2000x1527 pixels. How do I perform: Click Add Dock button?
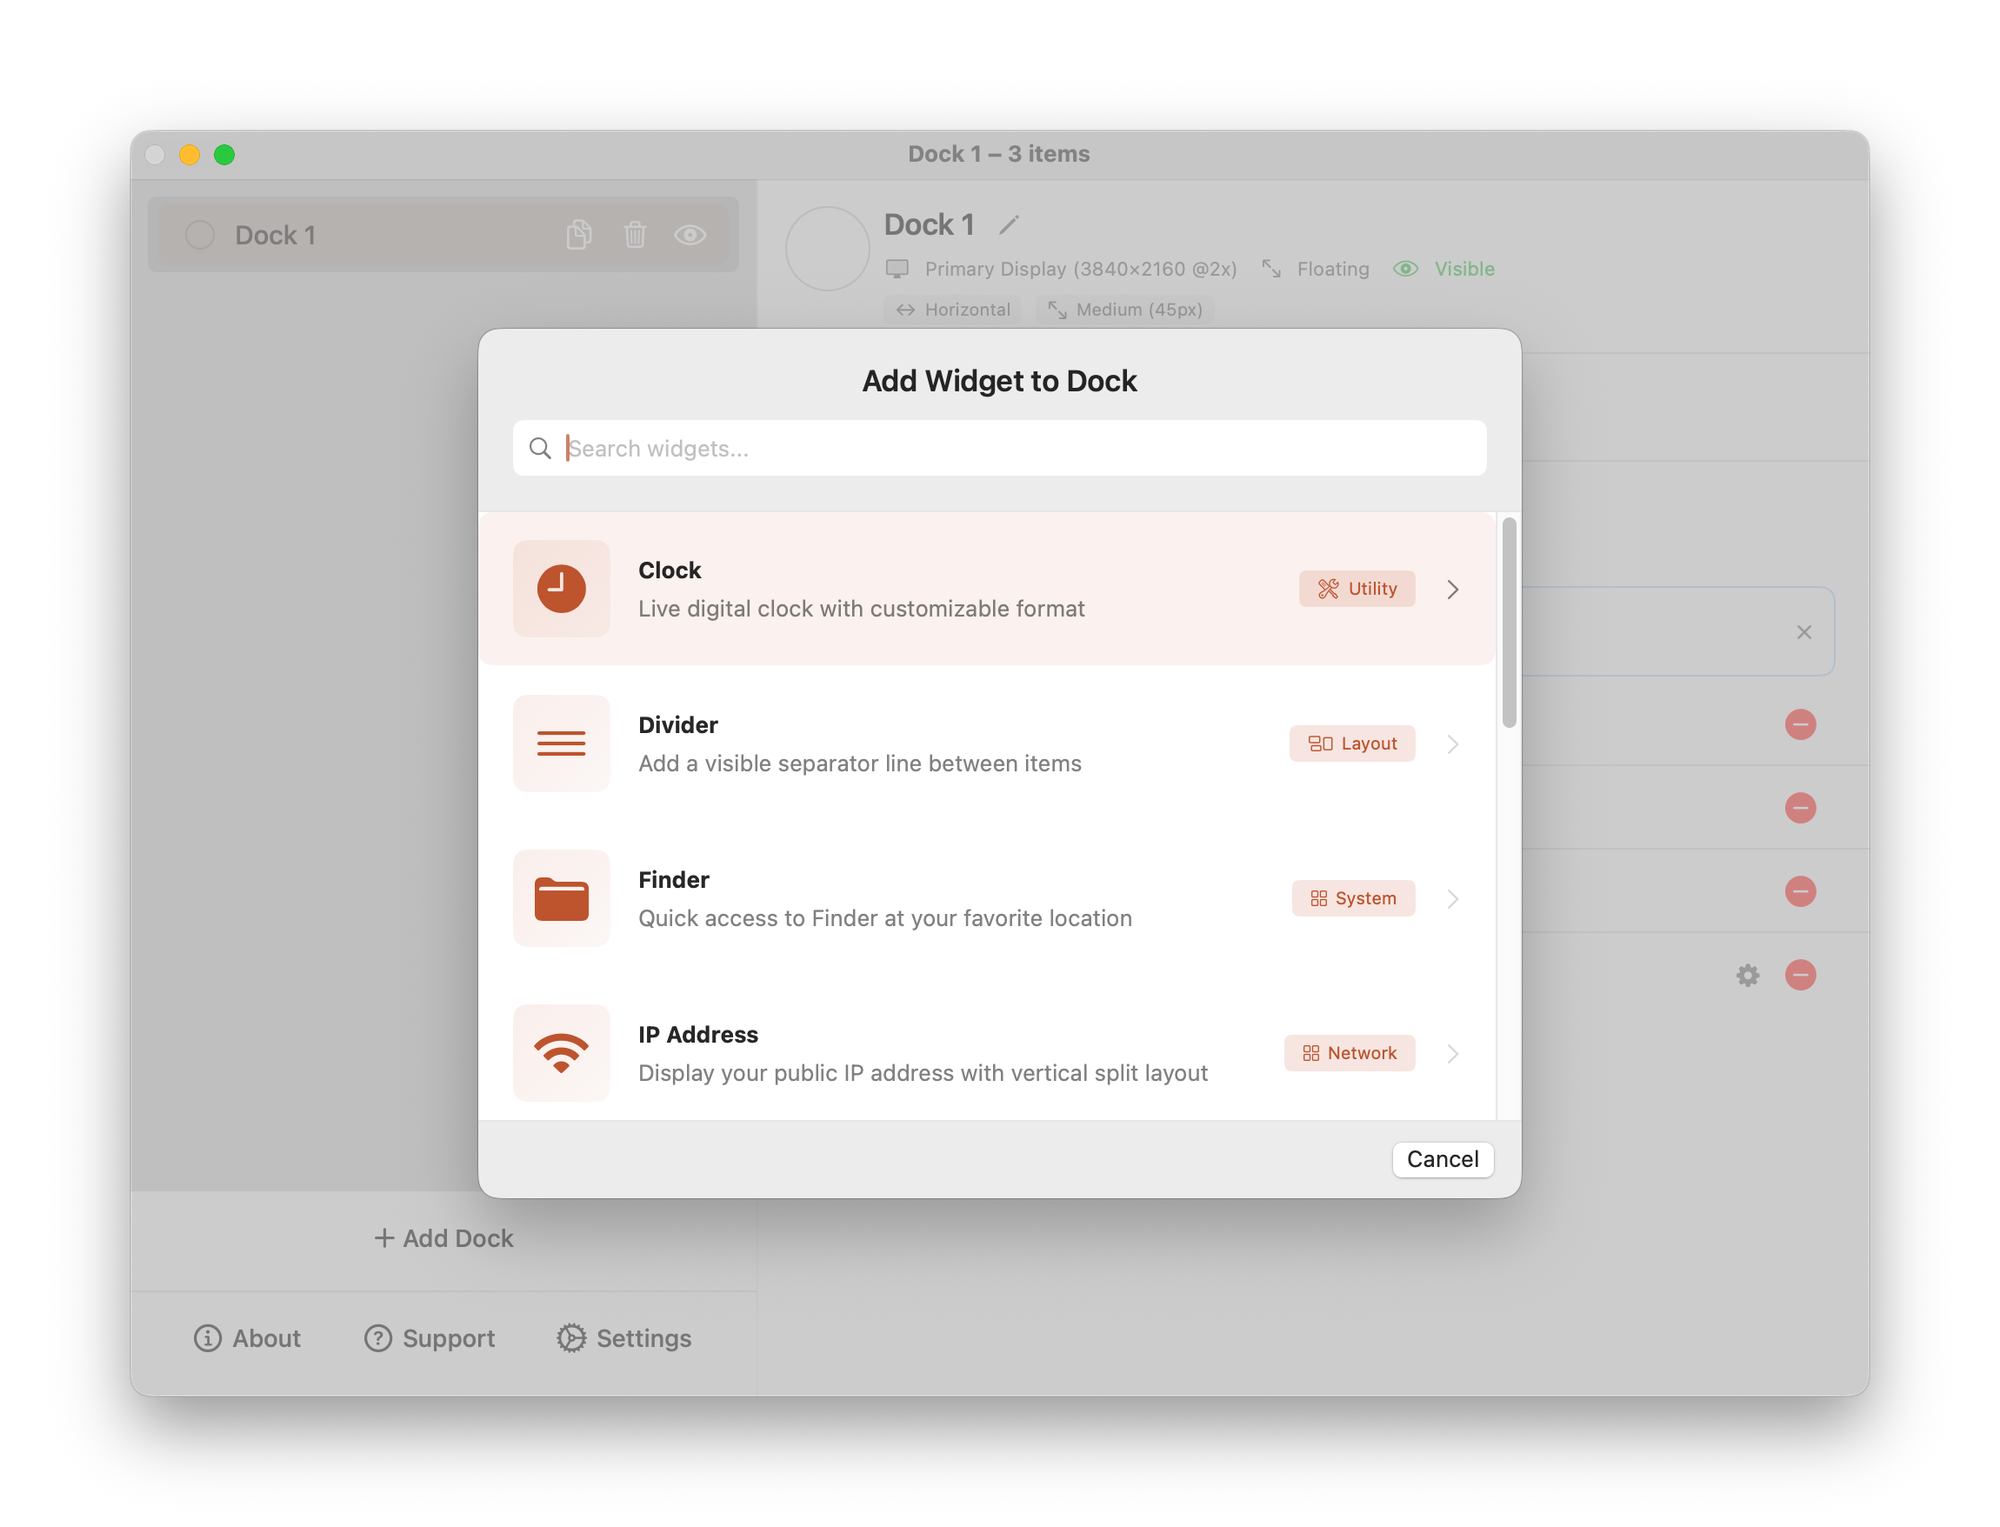click(x=443, y=1238)
